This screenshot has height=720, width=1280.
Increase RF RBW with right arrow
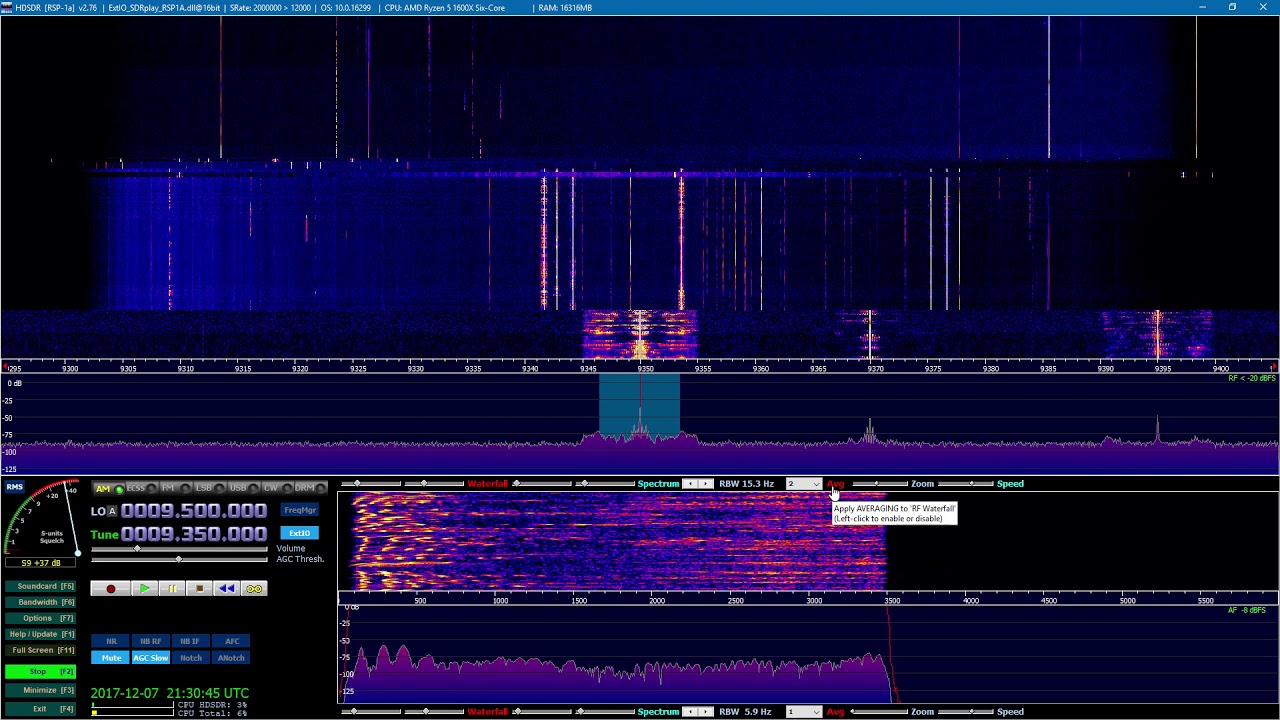tap(705, 484)
